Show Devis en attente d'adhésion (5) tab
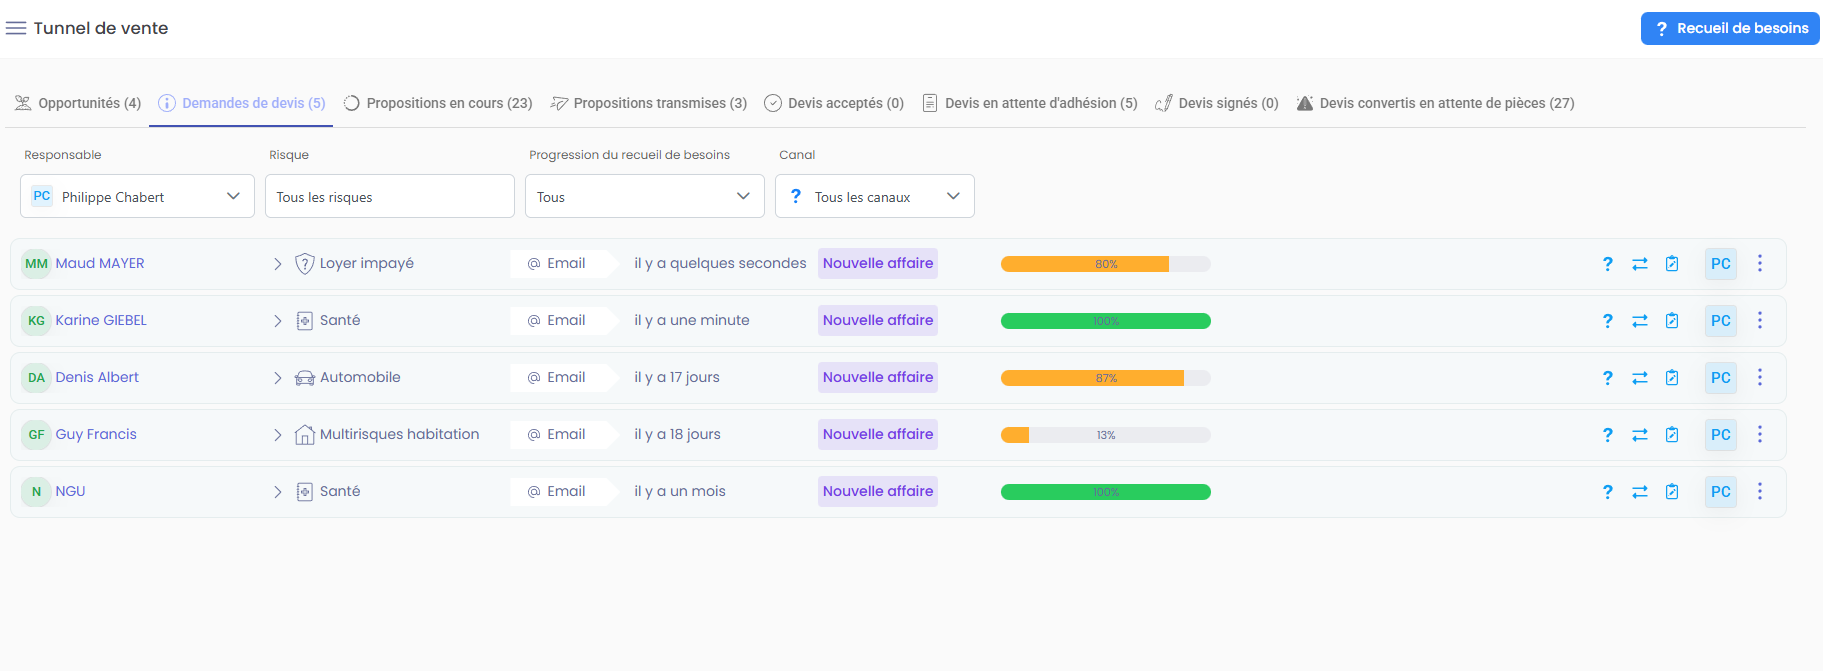 pyautogui.click(x=1030, y=103)
